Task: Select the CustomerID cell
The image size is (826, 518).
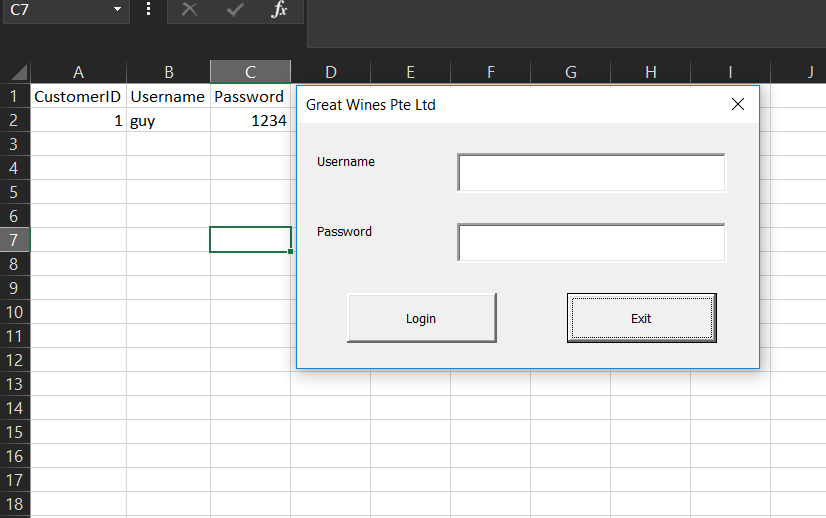Action: [78, 96]
